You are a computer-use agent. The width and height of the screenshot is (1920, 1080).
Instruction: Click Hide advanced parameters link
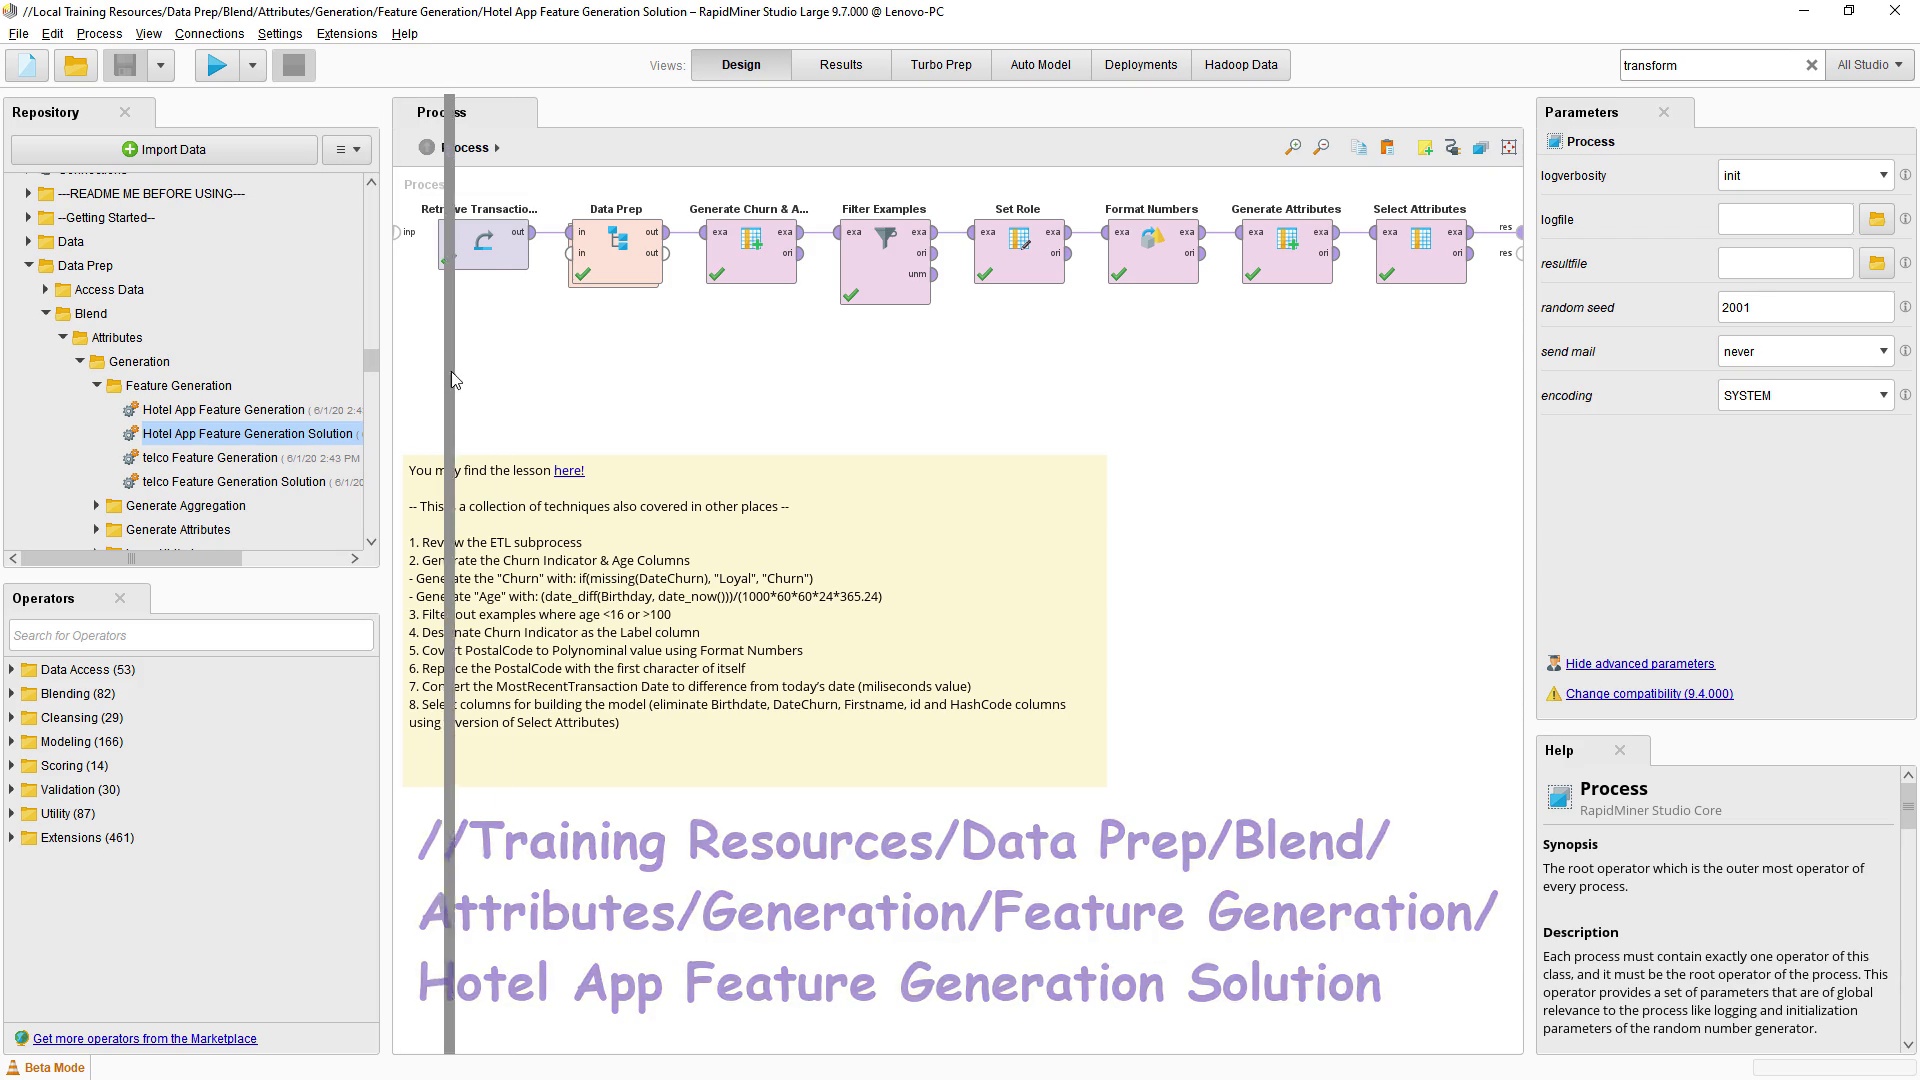coord(1639,664)
